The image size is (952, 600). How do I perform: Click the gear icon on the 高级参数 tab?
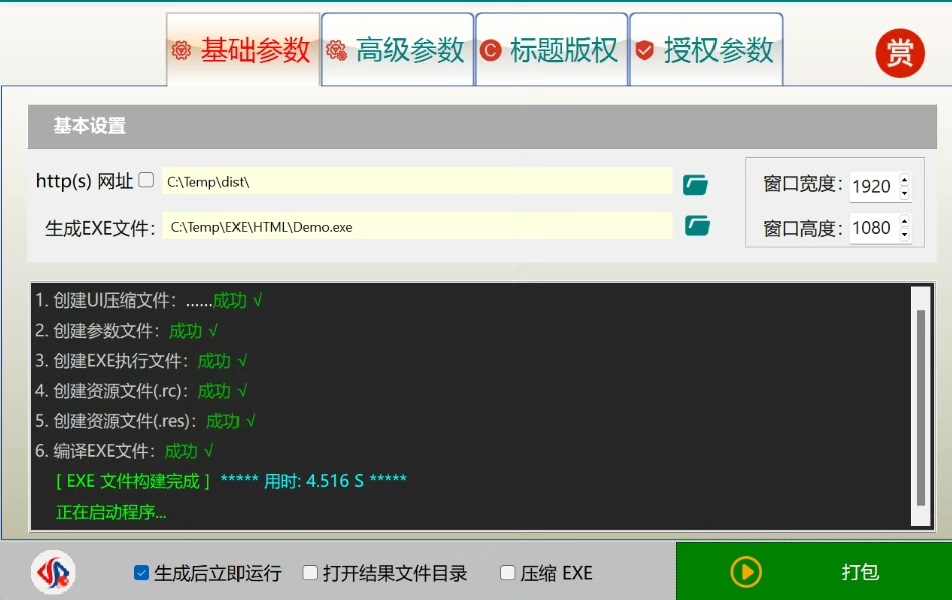tap(336, 50)
